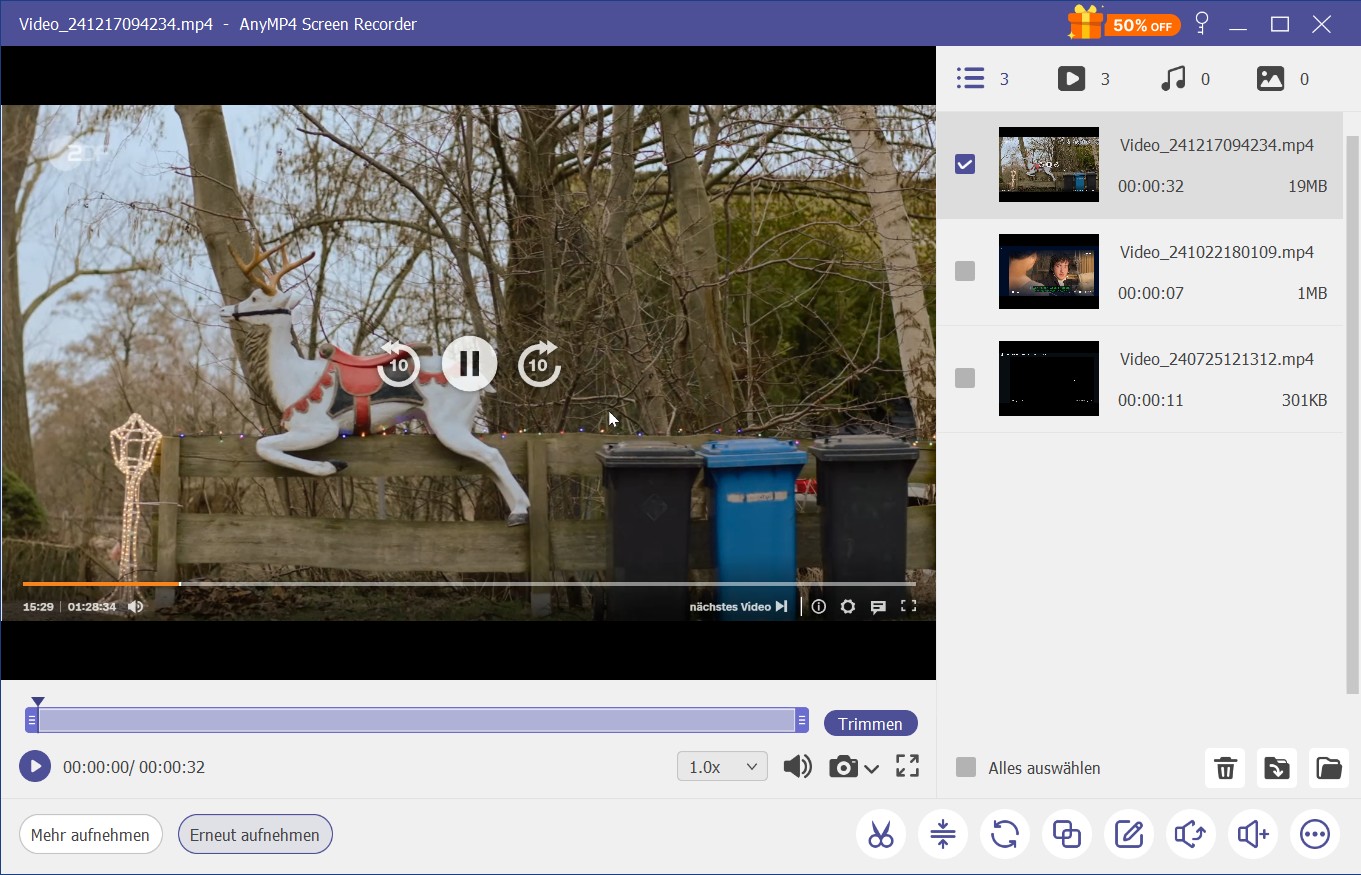Image resolution: width=1361 pixels, height=875 pixels.
Task: Click the pause overlay button in video
Action: 470,363
